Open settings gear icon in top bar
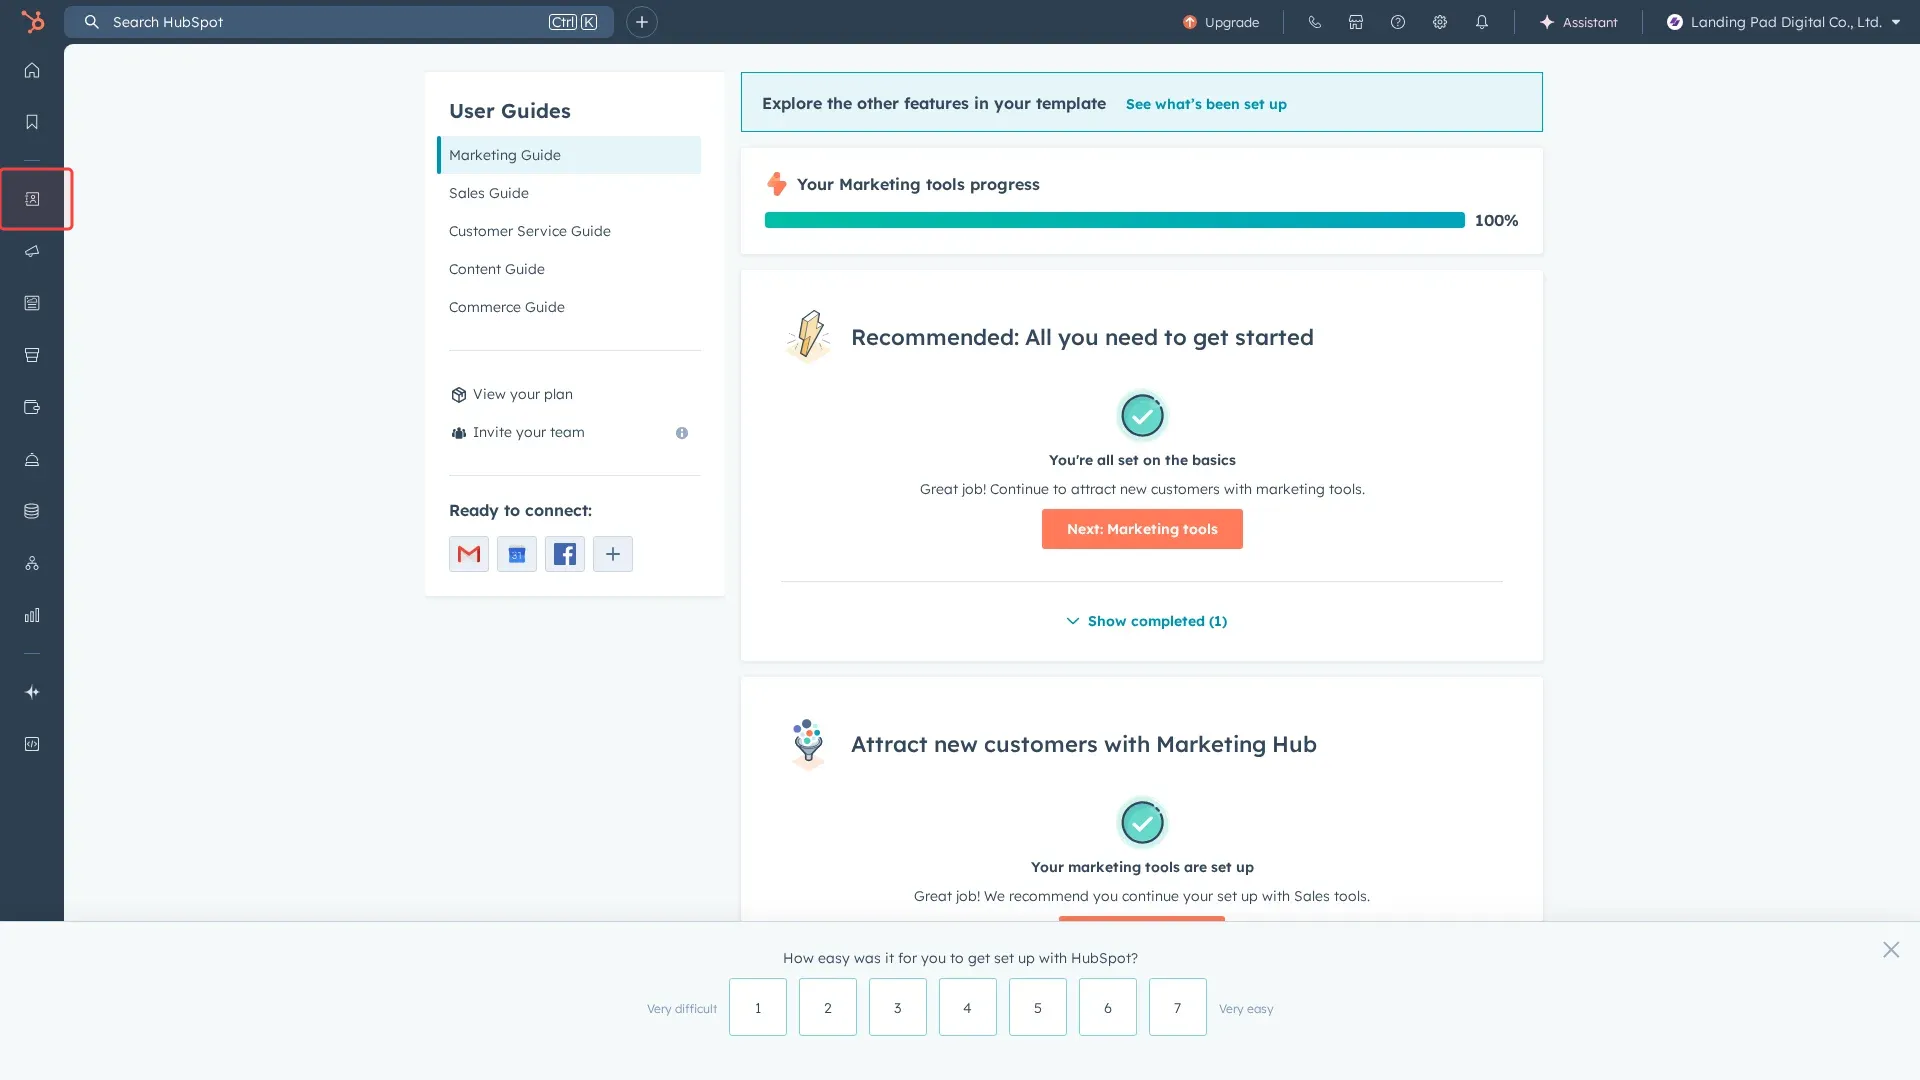The height and width of the screenshot is (1080, 1920). 1440,22
